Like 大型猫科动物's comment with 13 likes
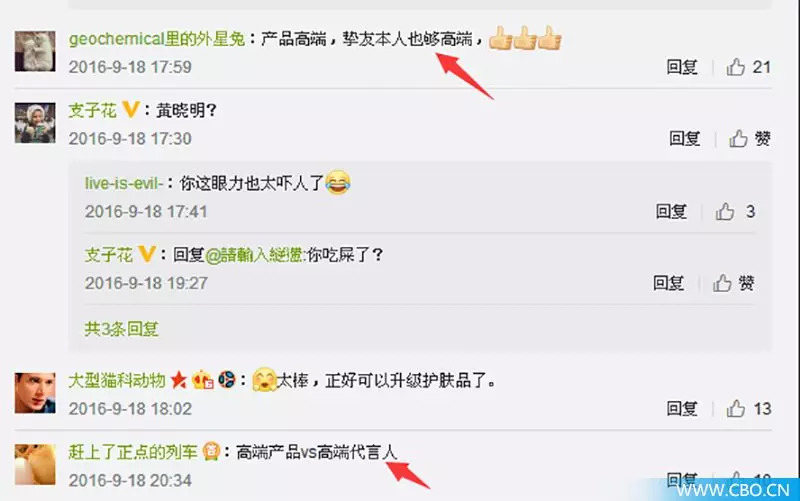The height and width of the screenshot is (501, 800). (x=736, y=408)
